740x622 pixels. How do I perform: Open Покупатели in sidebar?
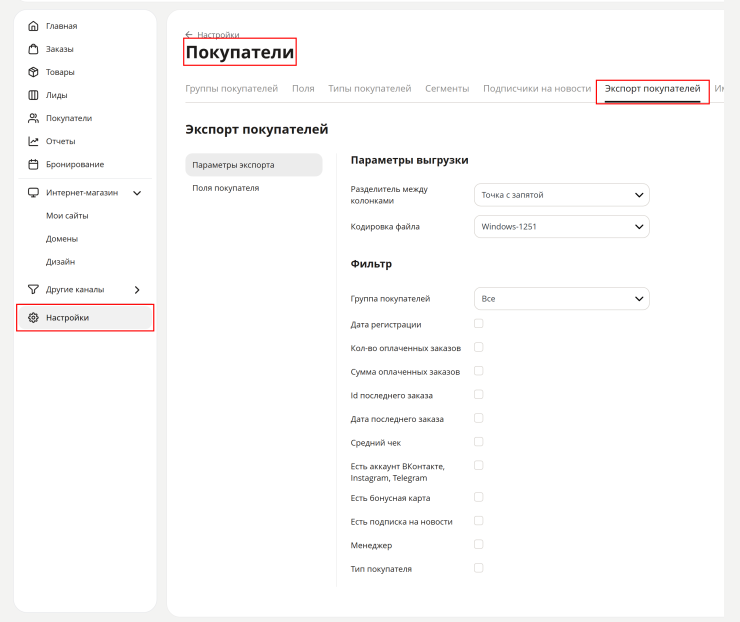(69, 118)
